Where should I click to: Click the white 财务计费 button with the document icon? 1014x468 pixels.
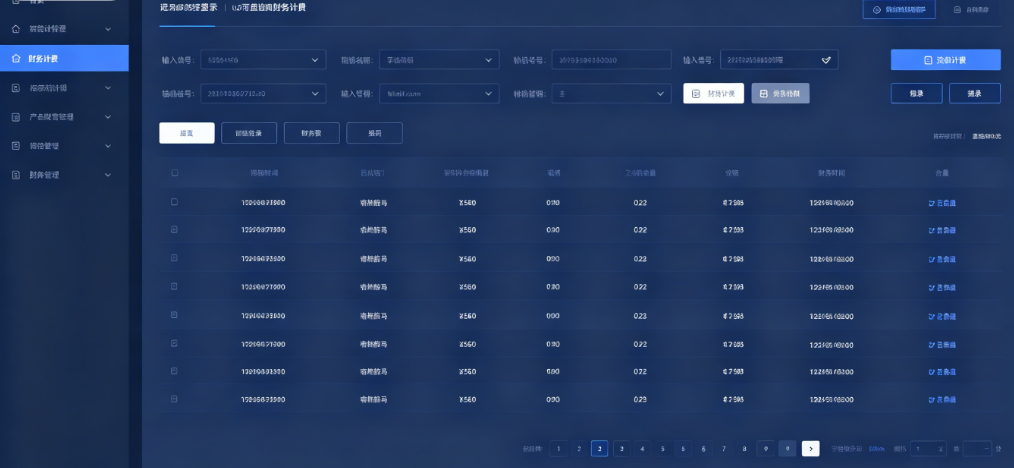[713, 94]
